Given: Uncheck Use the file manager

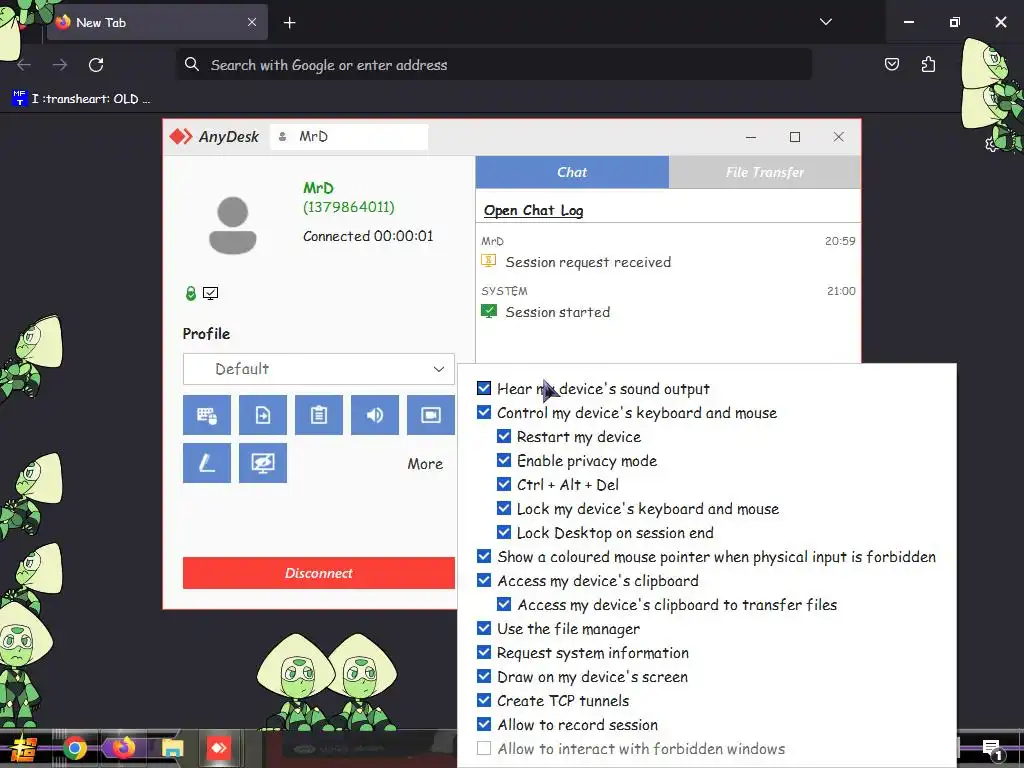Looking at the screenshot, I should 484,628.
